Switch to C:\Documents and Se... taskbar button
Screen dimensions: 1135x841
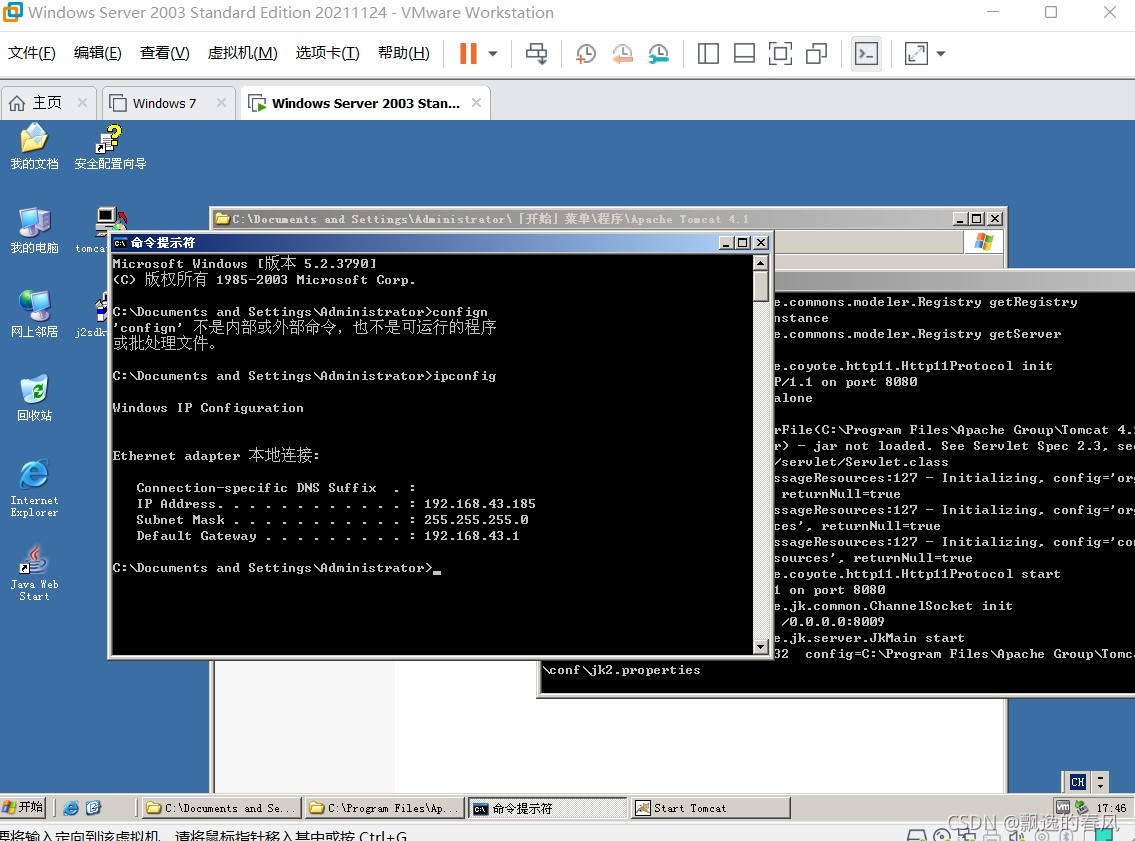[x=221, y=808]
